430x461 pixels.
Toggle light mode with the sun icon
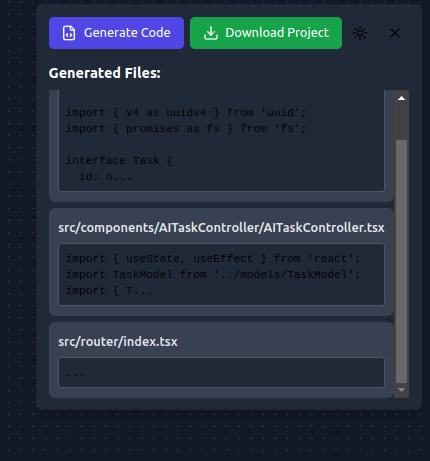(360, 33)
